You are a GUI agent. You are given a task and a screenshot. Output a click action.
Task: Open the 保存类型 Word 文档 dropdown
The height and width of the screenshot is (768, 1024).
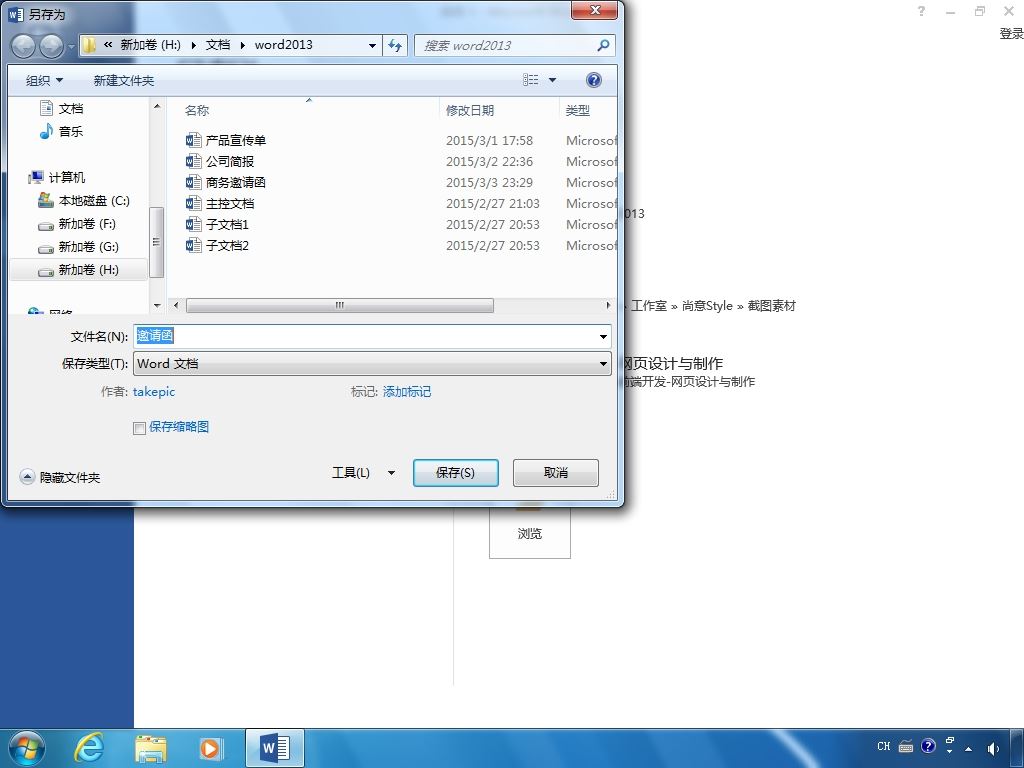(x=372, y=364)
